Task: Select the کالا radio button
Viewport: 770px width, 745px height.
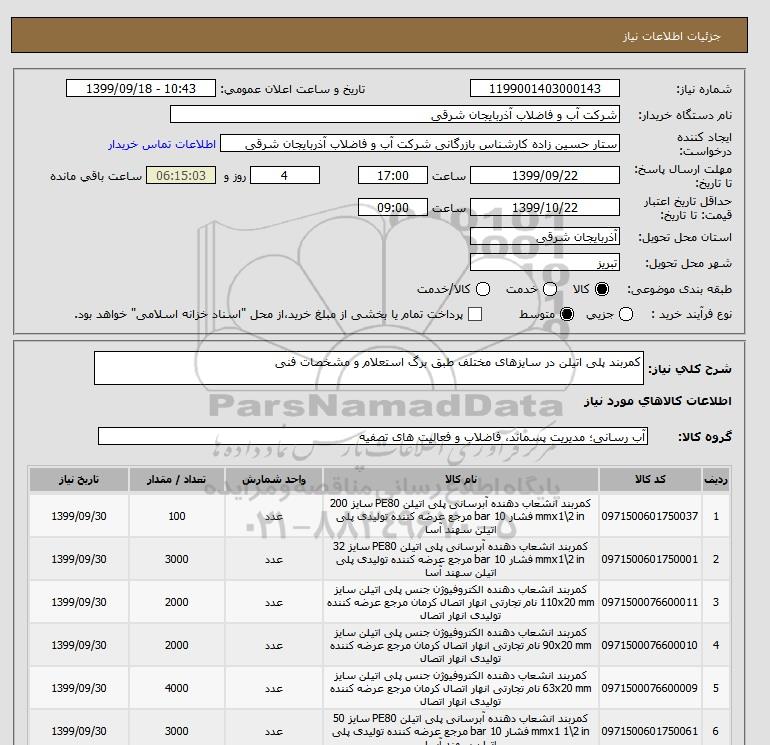Action: 602,289
